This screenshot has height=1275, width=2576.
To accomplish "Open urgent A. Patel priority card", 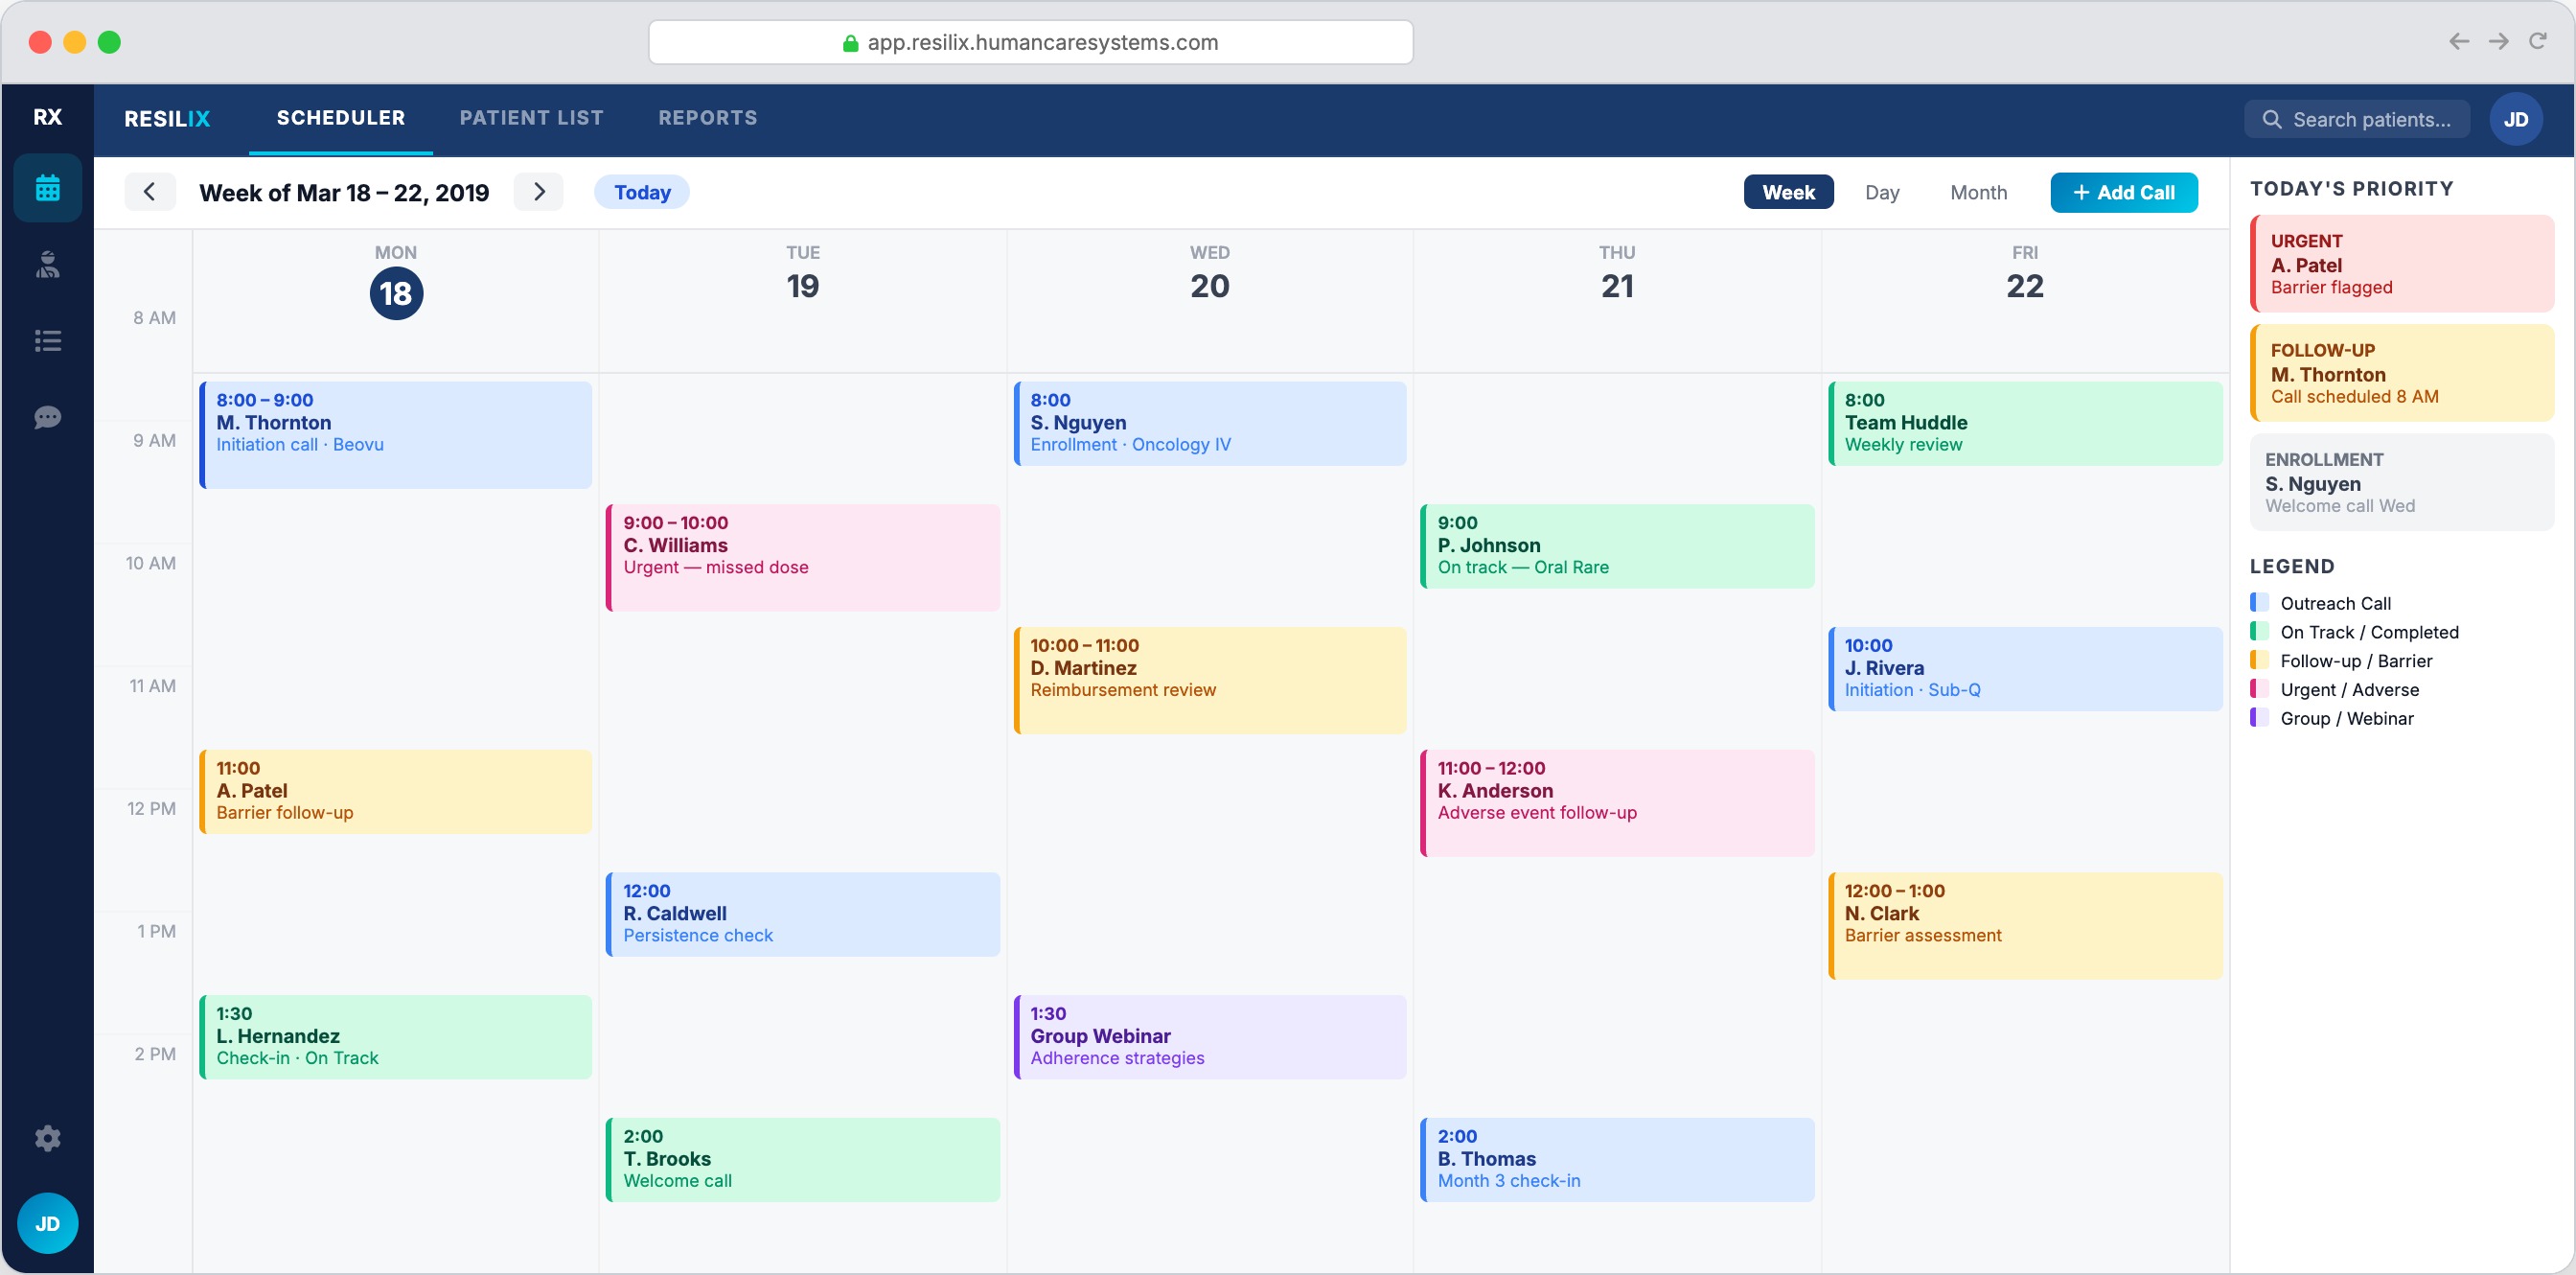I will click(x=2401, y=264).
